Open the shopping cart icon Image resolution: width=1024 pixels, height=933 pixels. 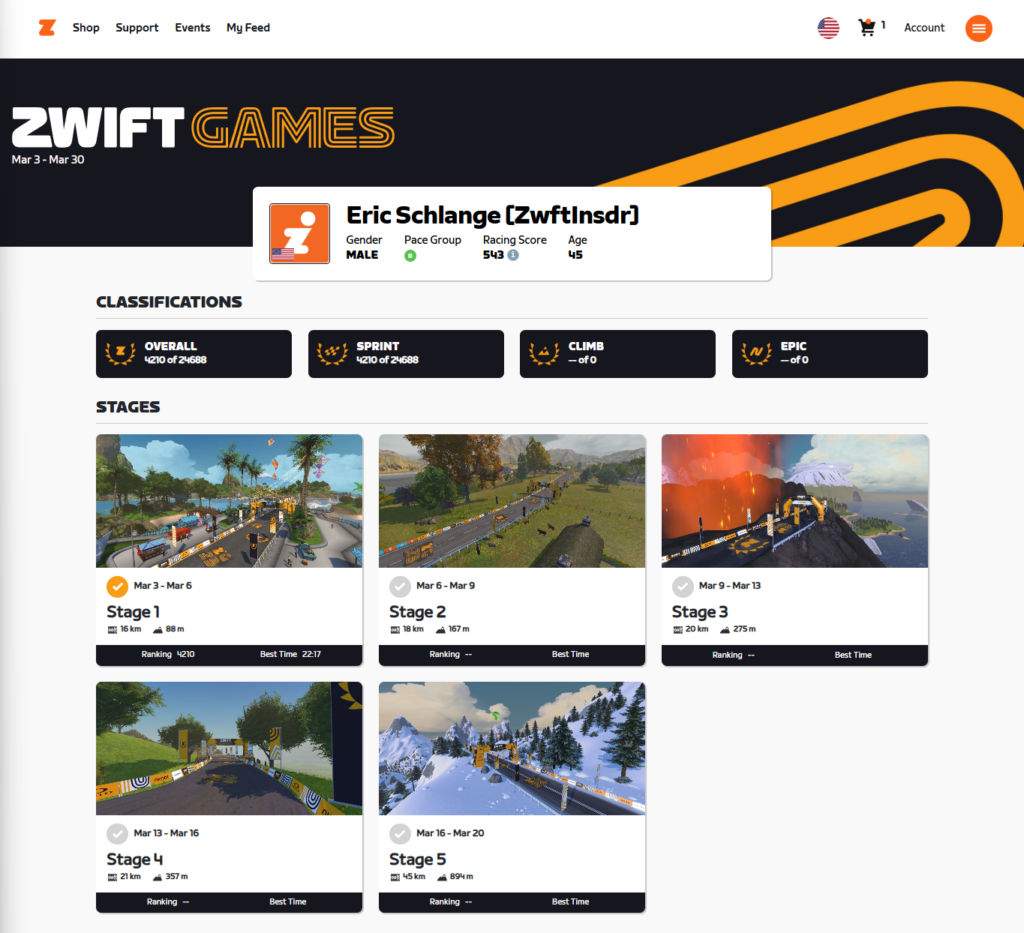click(x=867, y=28)
